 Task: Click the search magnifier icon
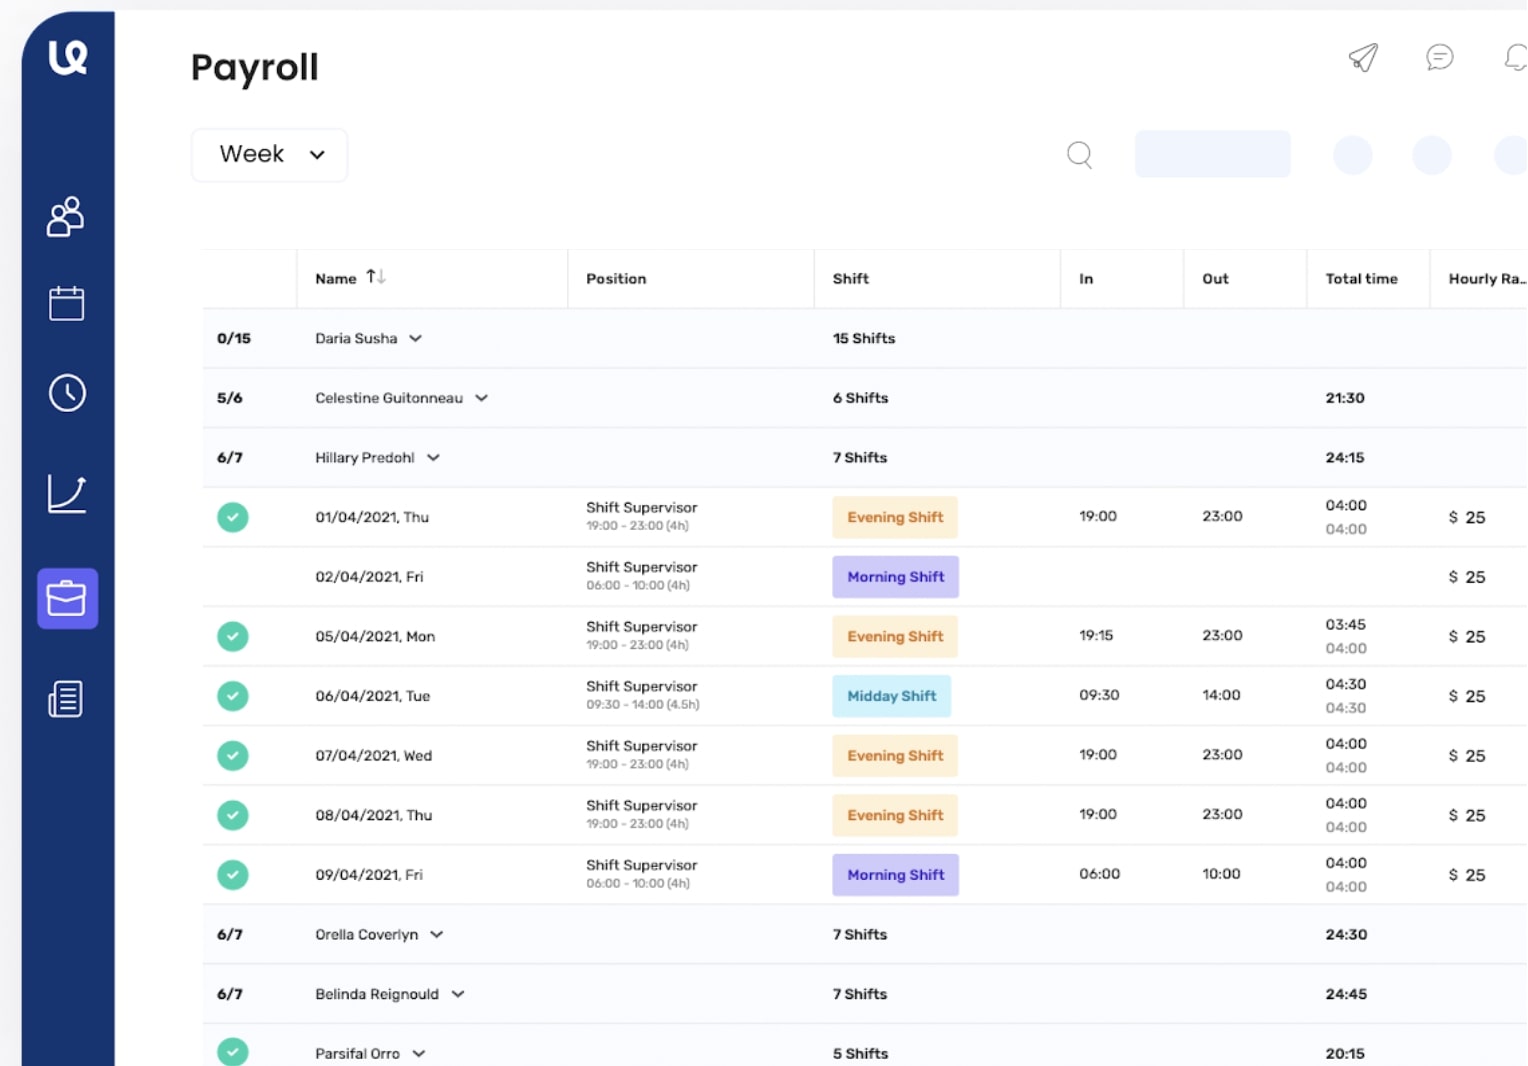pos(1079,155)
